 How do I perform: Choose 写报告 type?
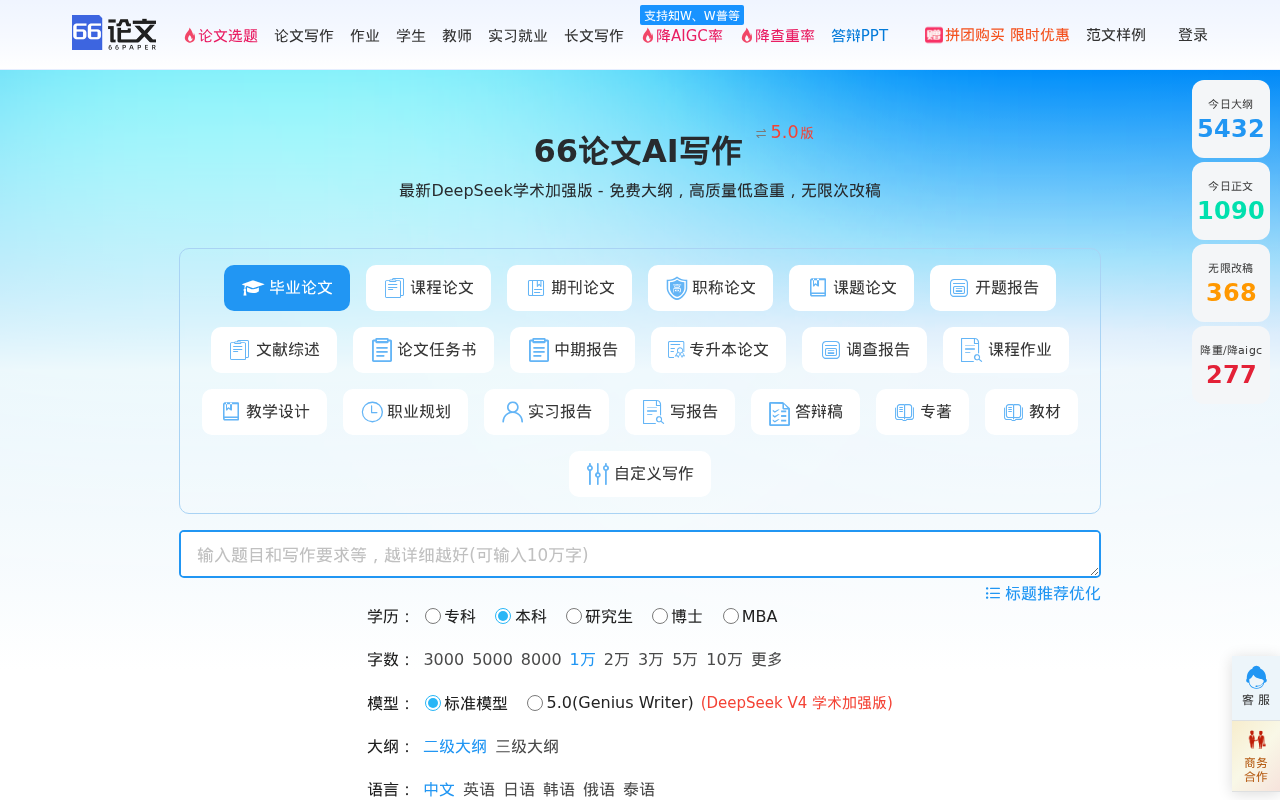[x=680, y=412]
